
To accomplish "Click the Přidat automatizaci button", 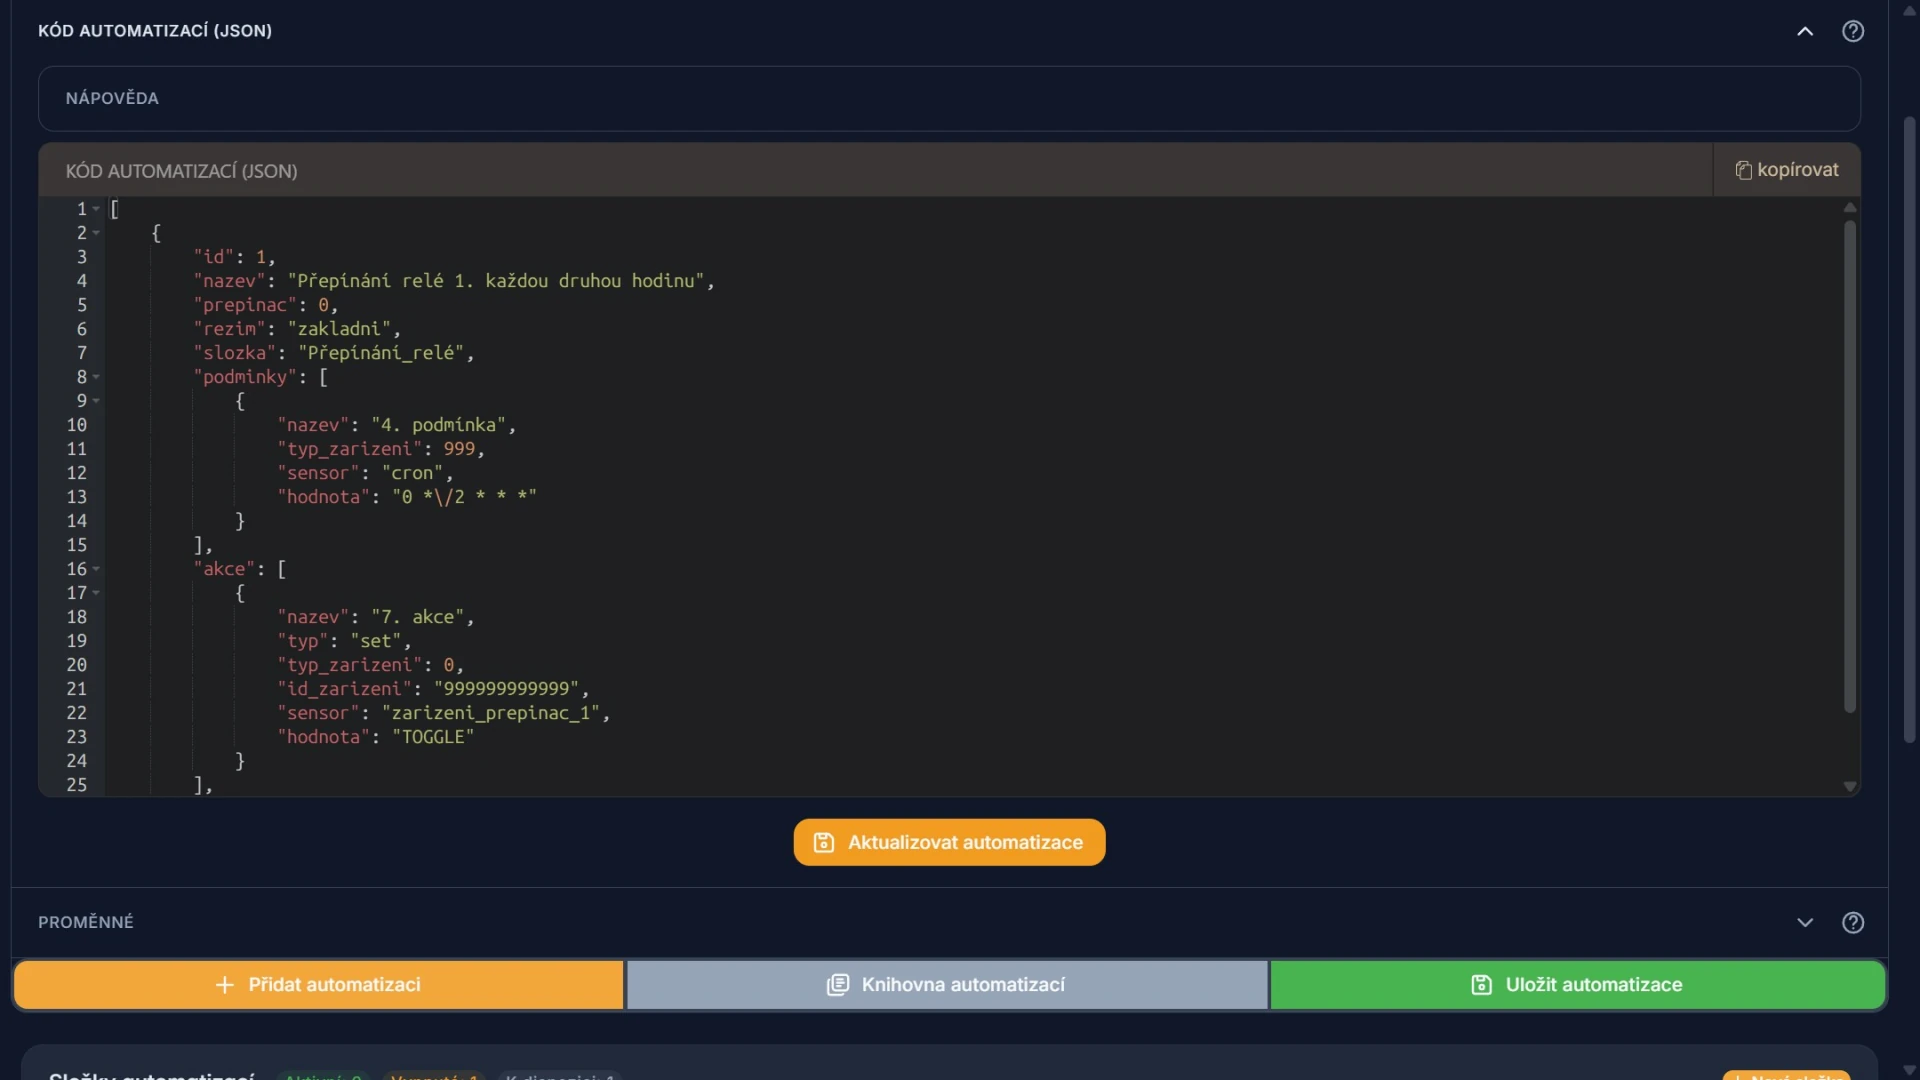I will (319, 985).
